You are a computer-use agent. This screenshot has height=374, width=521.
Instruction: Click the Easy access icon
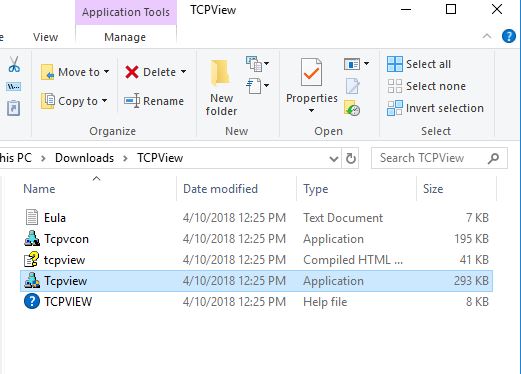[x=254, y=86]
